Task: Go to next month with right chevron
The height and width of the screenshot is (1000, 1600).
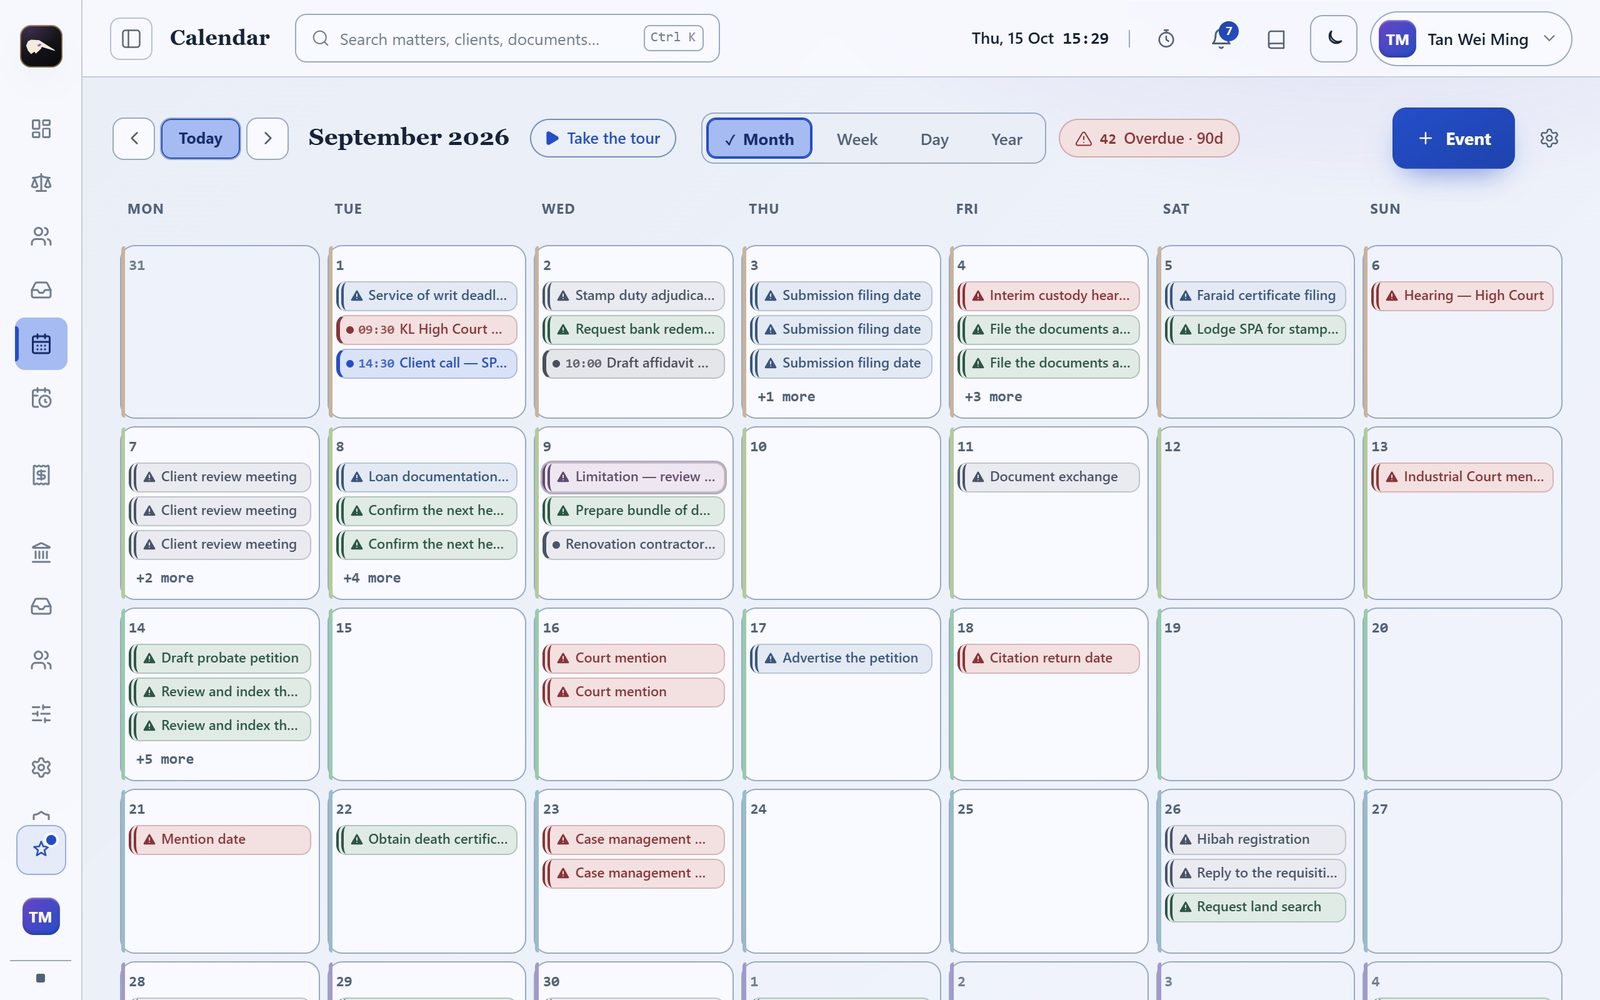Action: (x=268, y=139)
